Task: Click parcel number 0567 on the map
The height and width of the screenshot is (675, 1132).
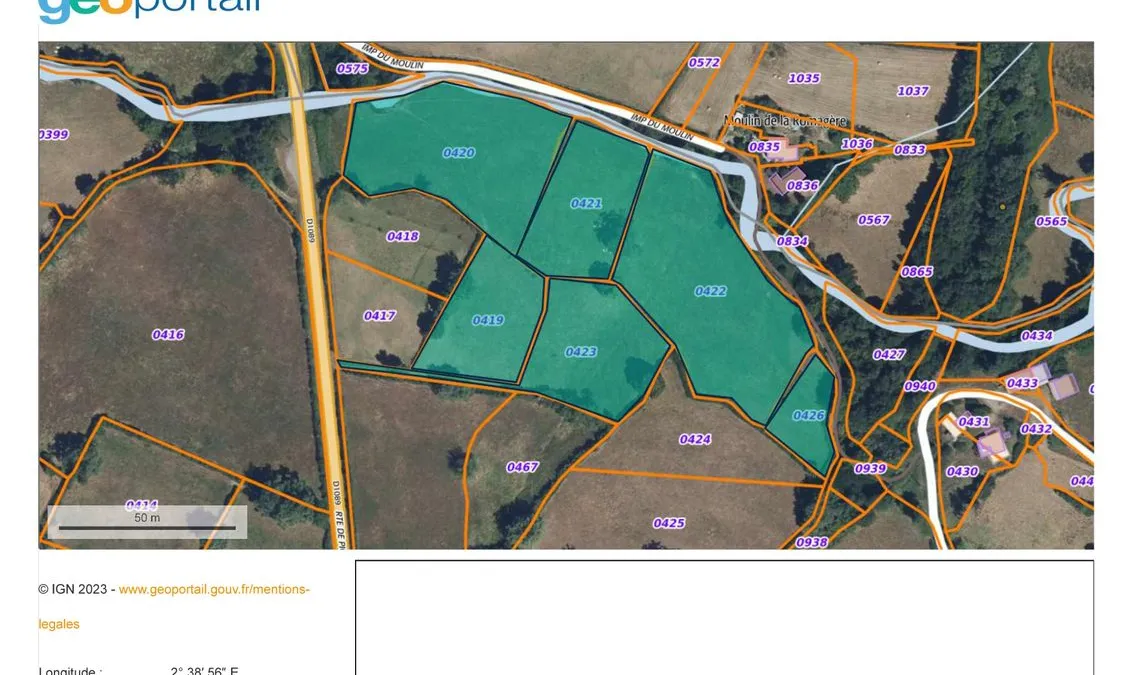Action: (874, 219)
